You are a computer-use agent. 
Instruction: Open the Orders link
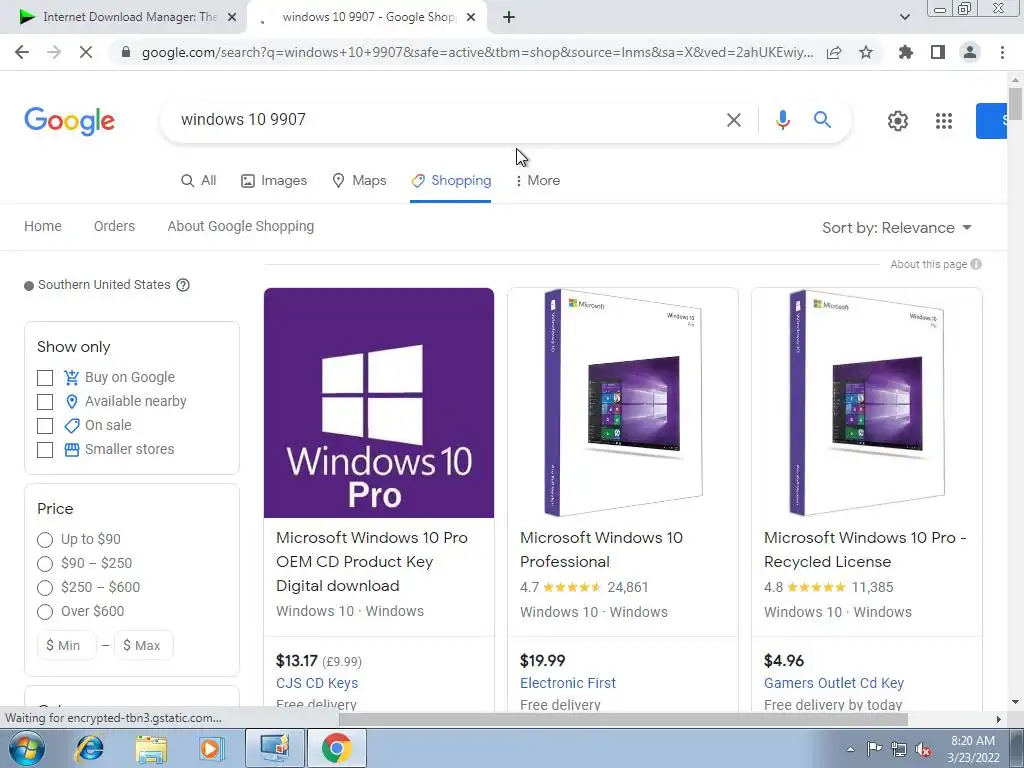point(114,226)
